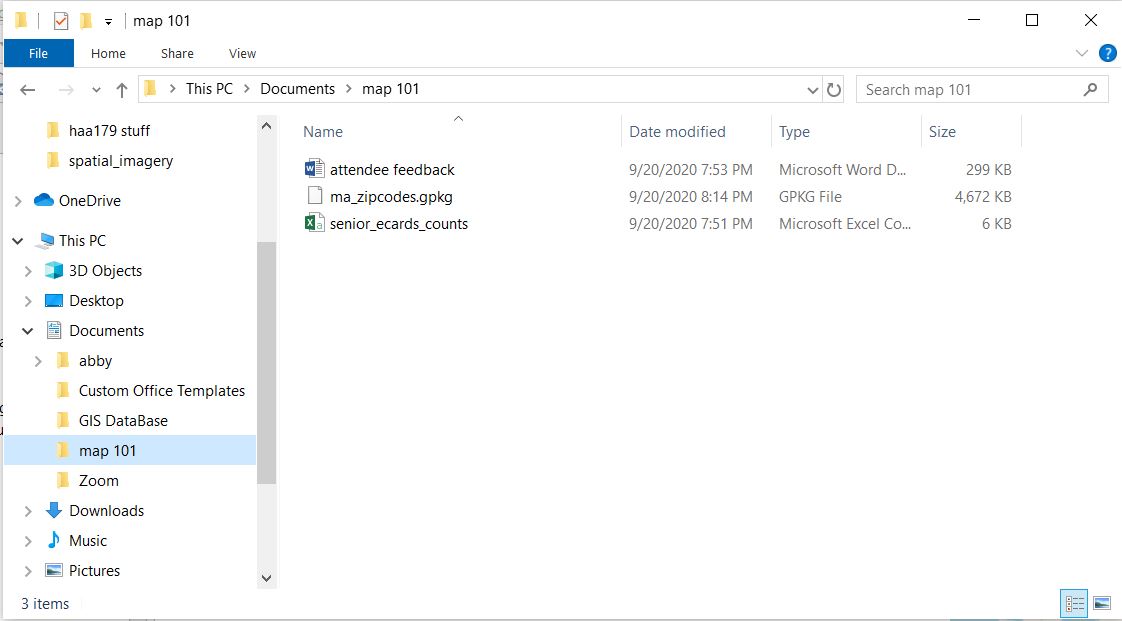Click the Word icon of attendee feedback
This screenshot has width=1122, height=621.
[314, 169]
